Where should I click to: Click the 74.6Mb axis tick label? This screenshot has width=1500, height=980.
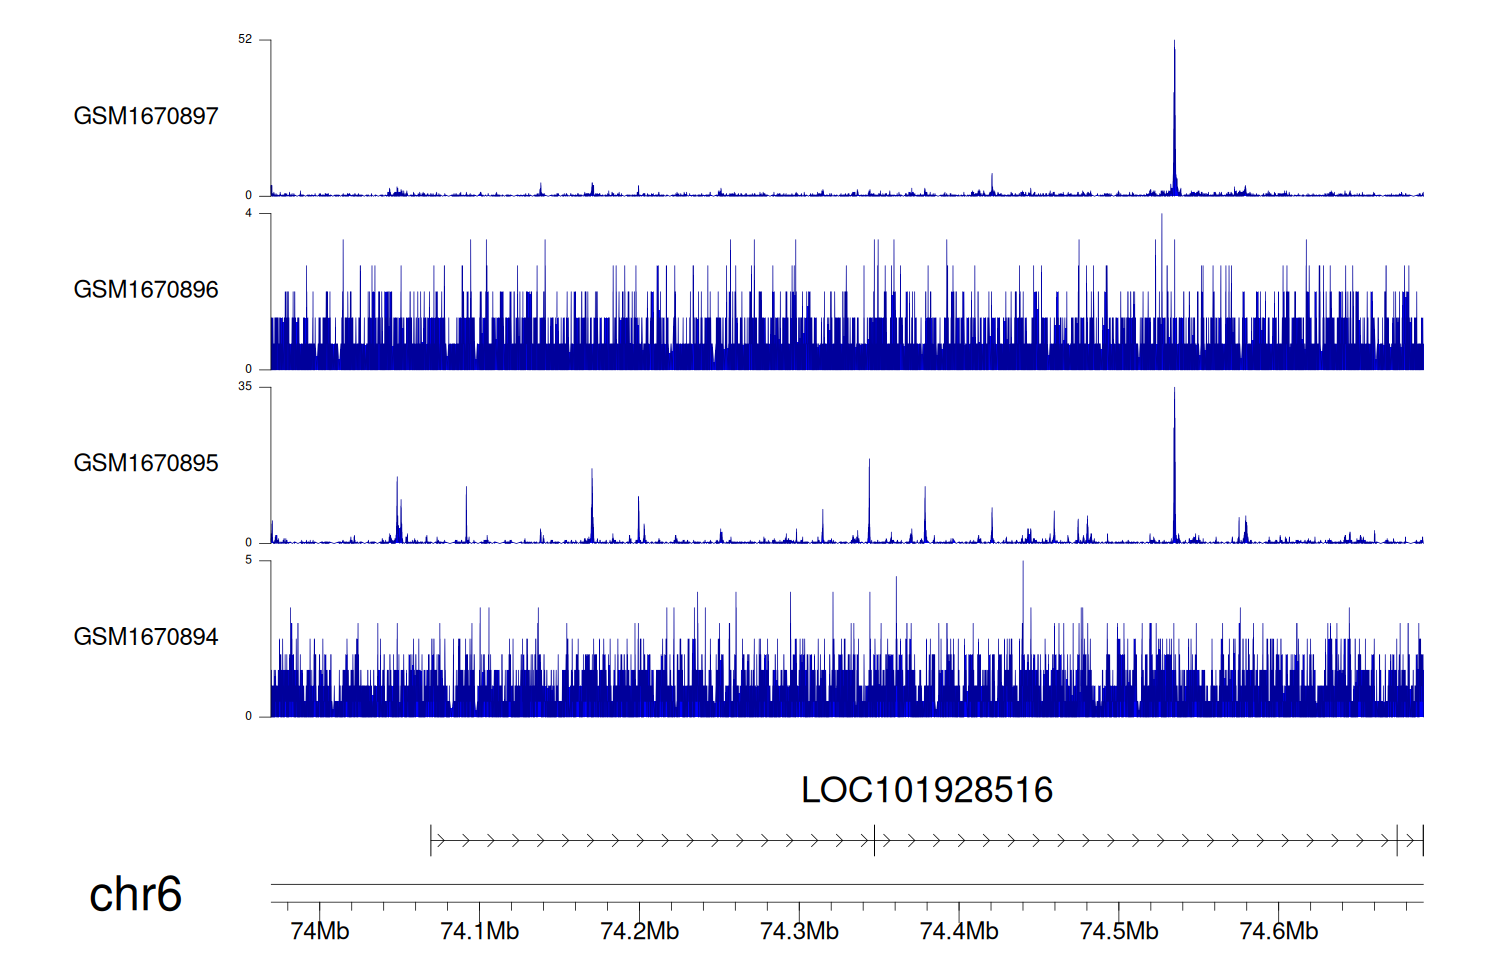(x=1278, y=931)
